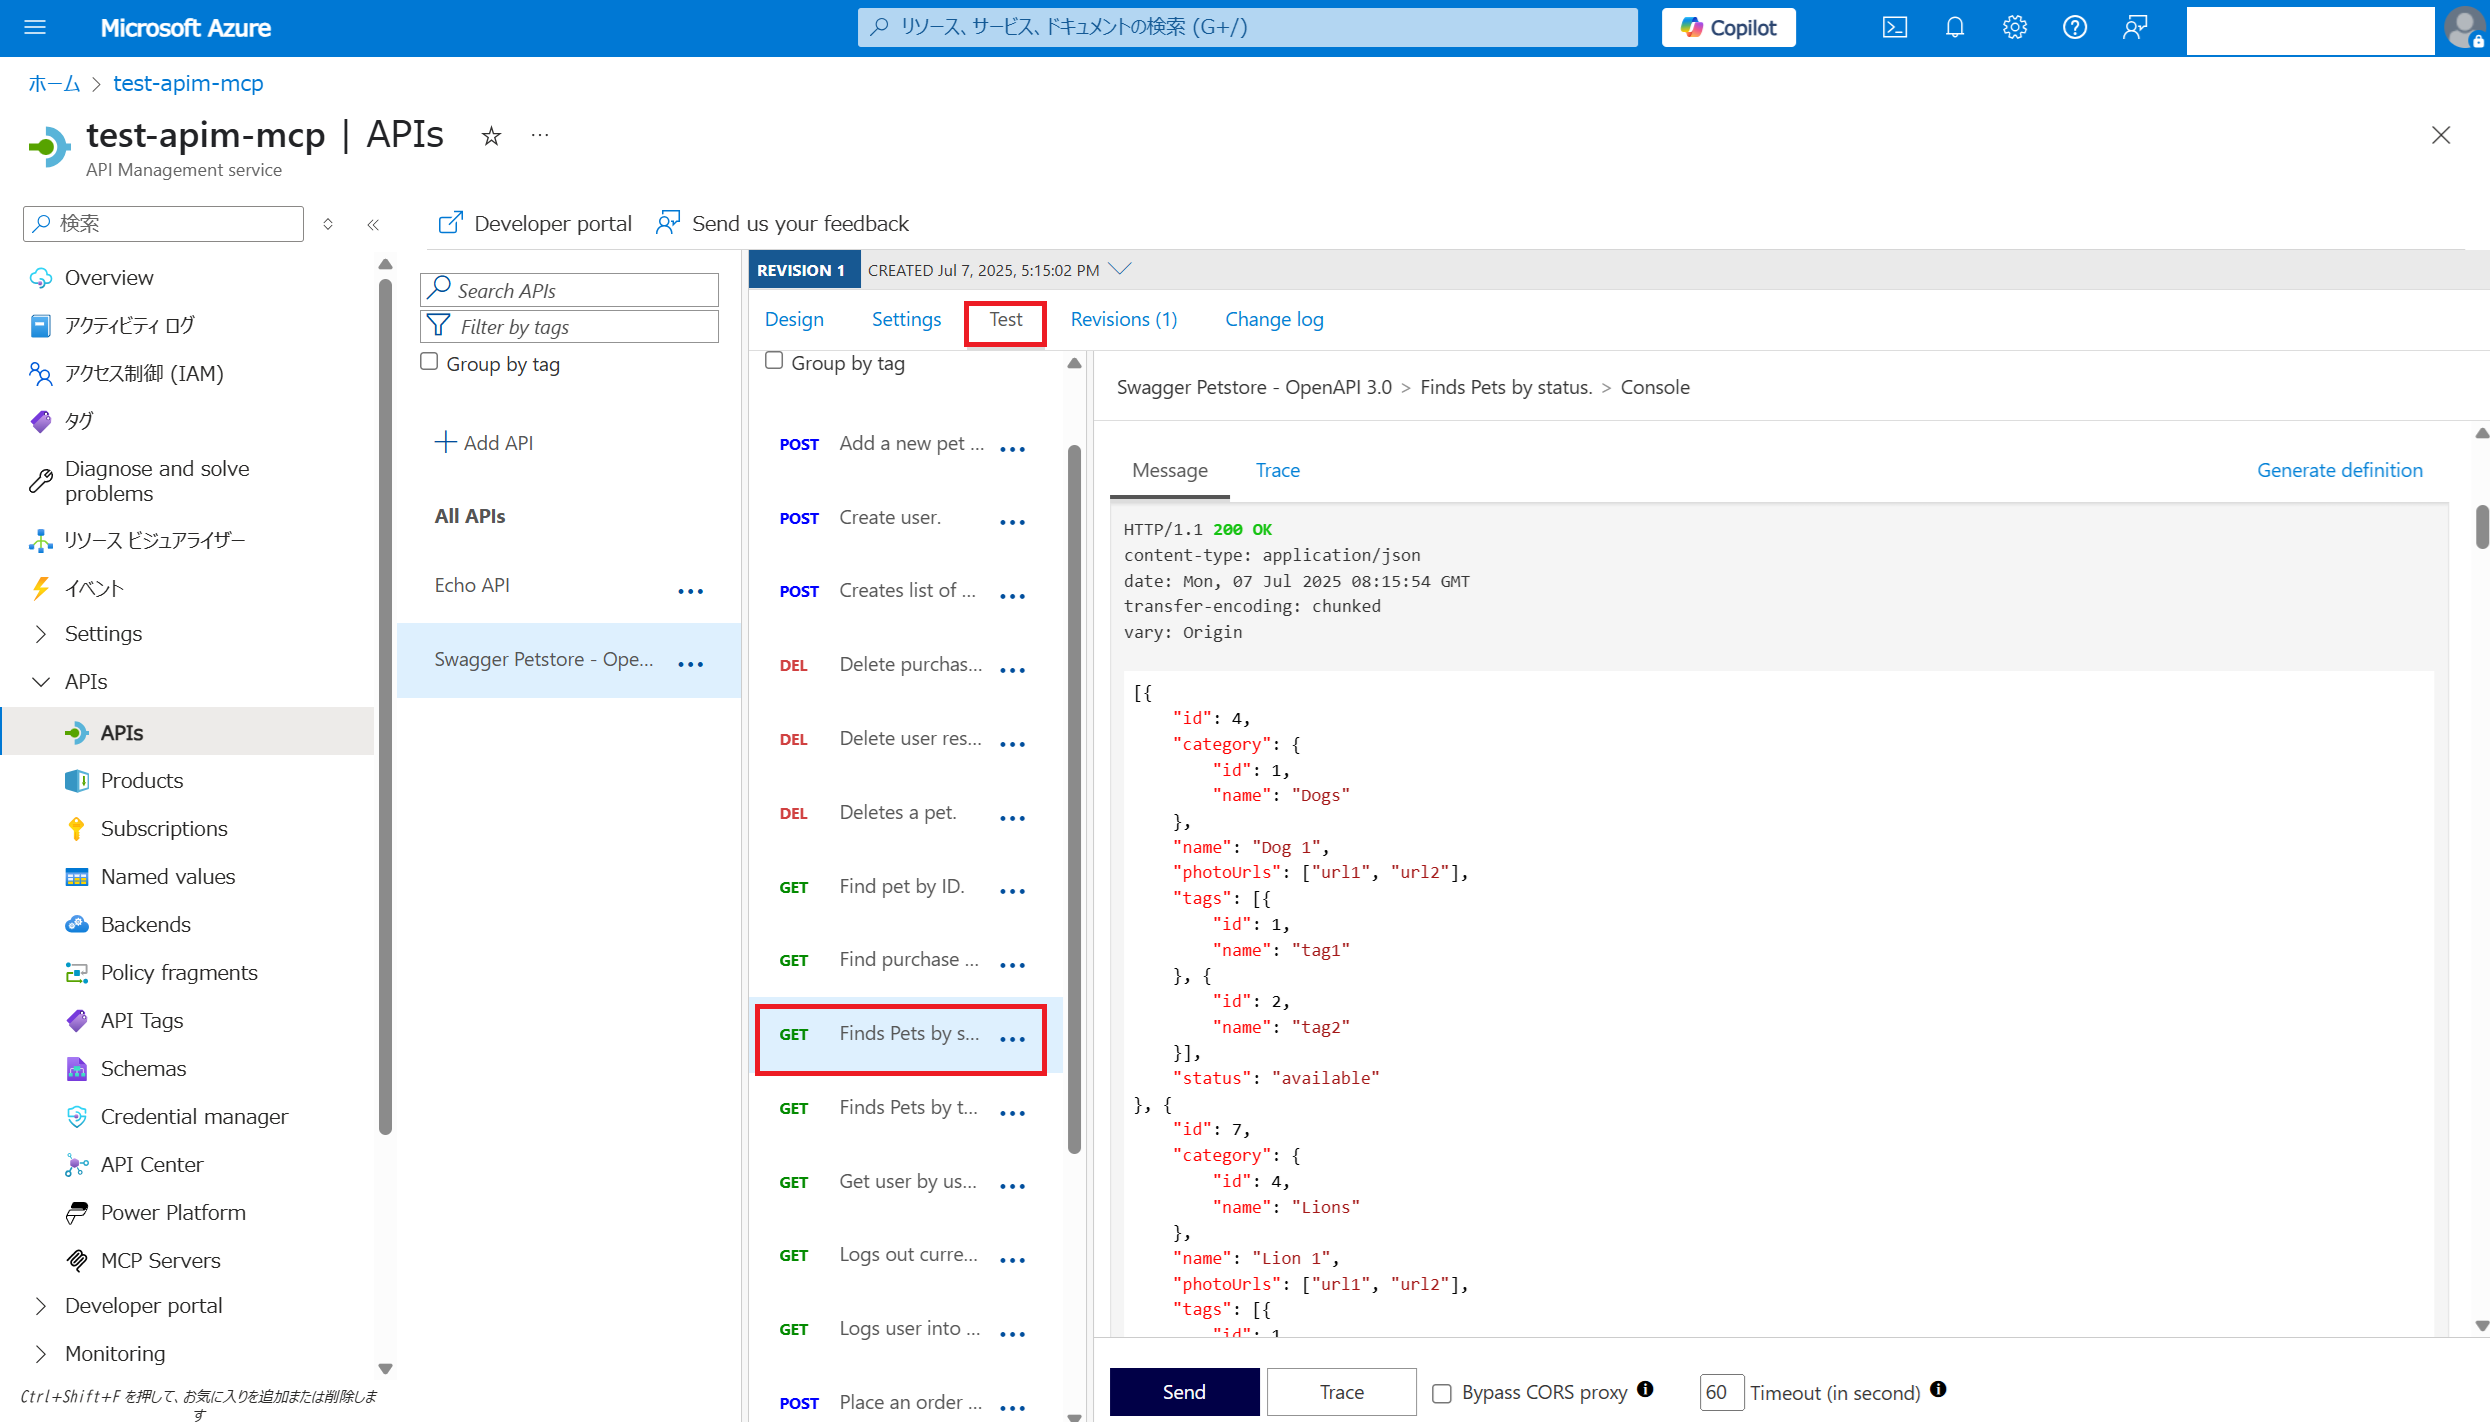Click the Search APIs input field

[569, 290]
